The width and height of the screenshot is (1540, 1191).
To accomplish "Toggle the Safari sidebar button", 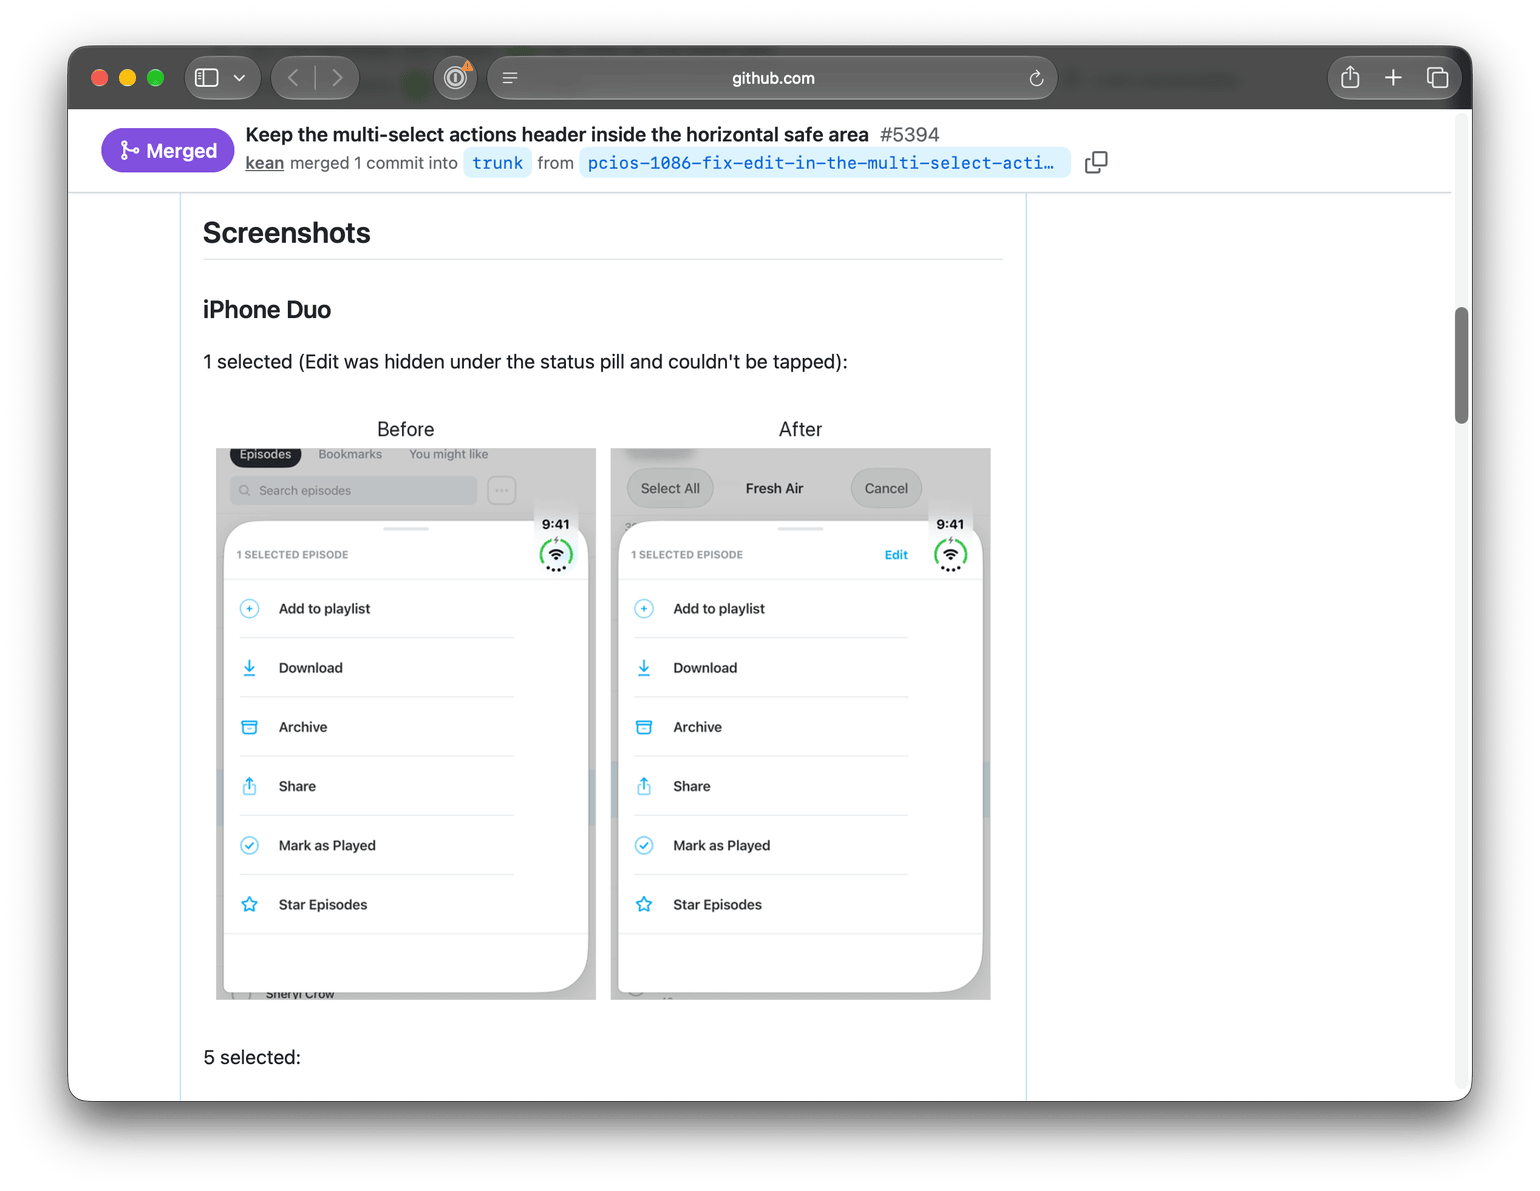I will click(x=207, y=78).
